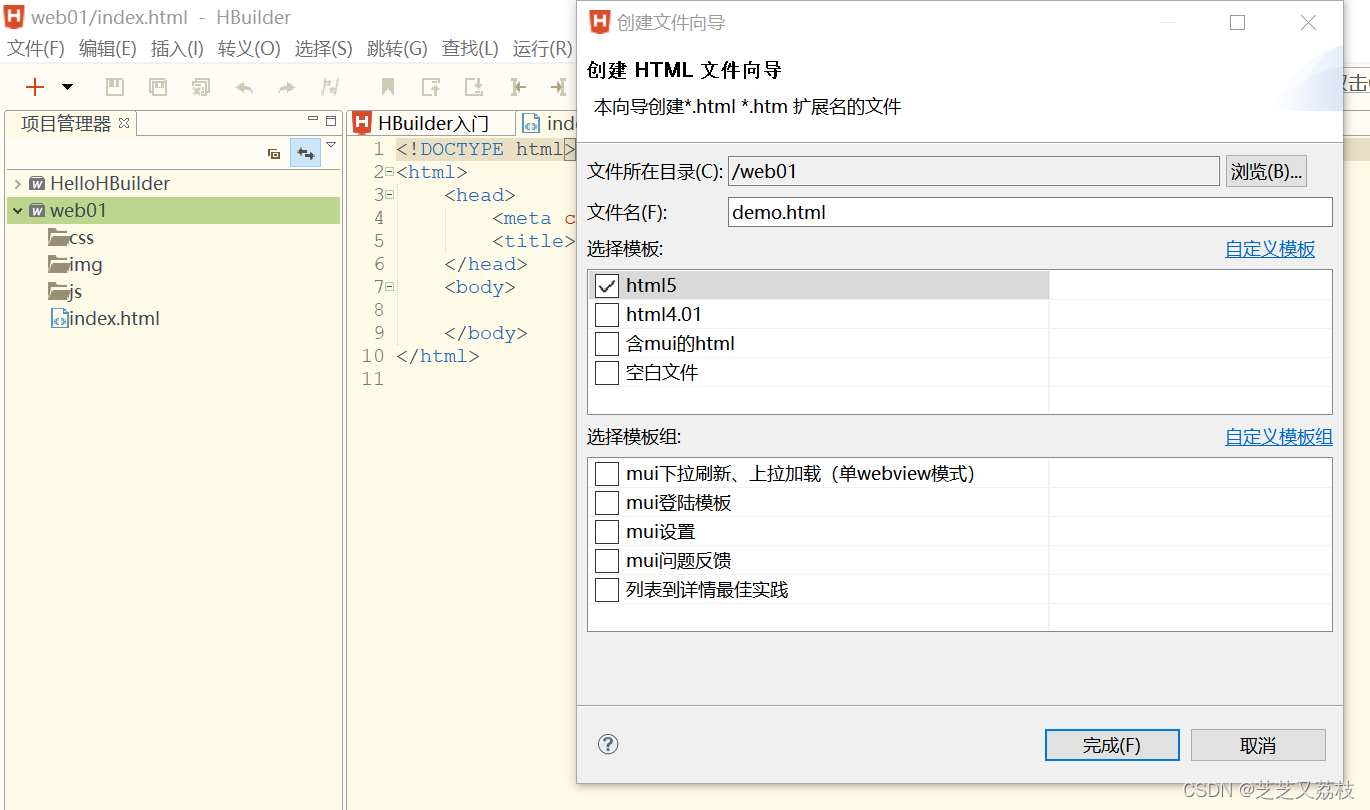1370x810 pixels.
Task: Select the js folder
Action: 65,292
